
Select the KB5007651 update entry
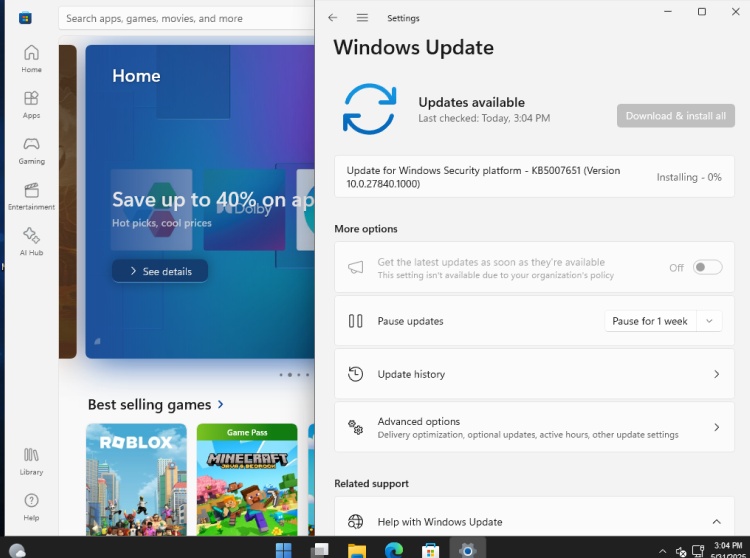tap(534, 177)
